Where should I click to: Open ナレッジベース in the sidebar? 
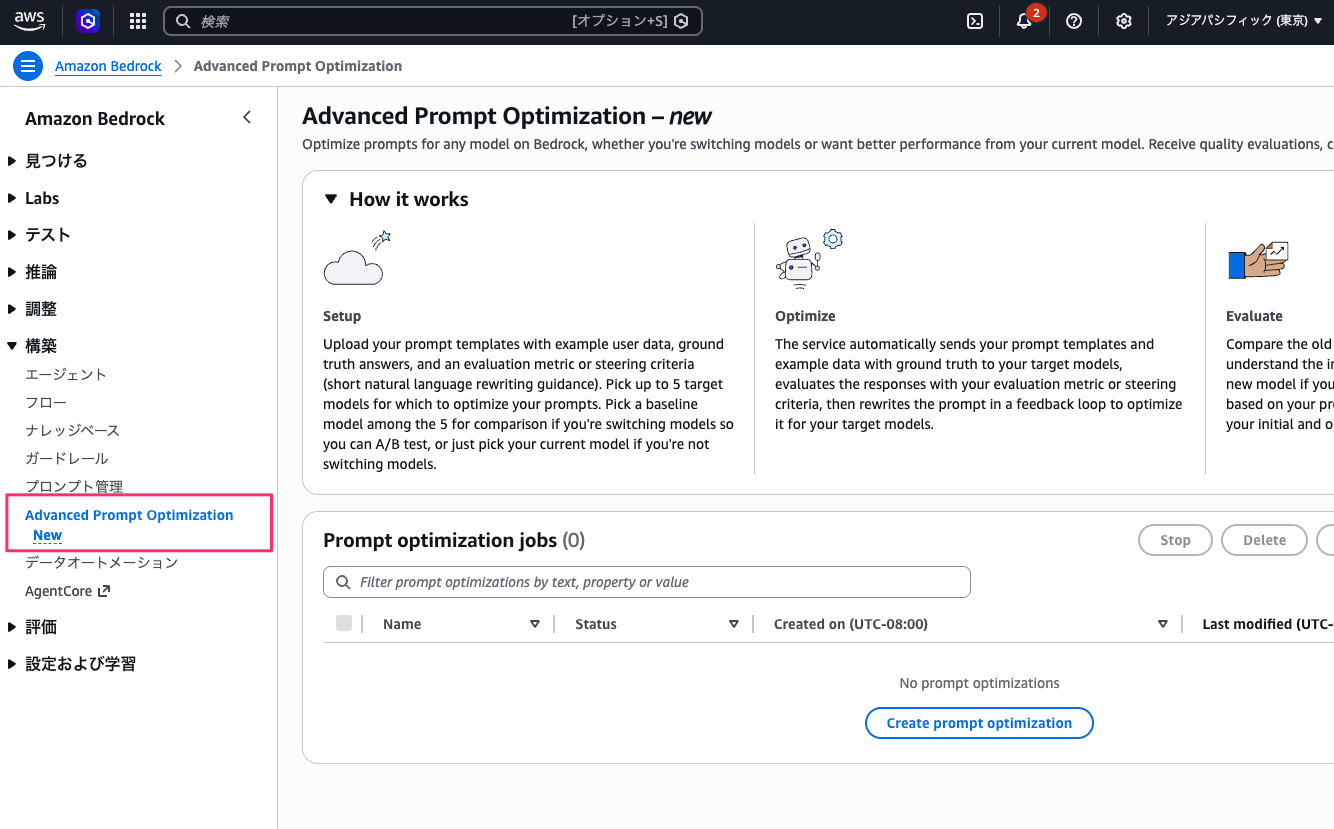(72, 430)
